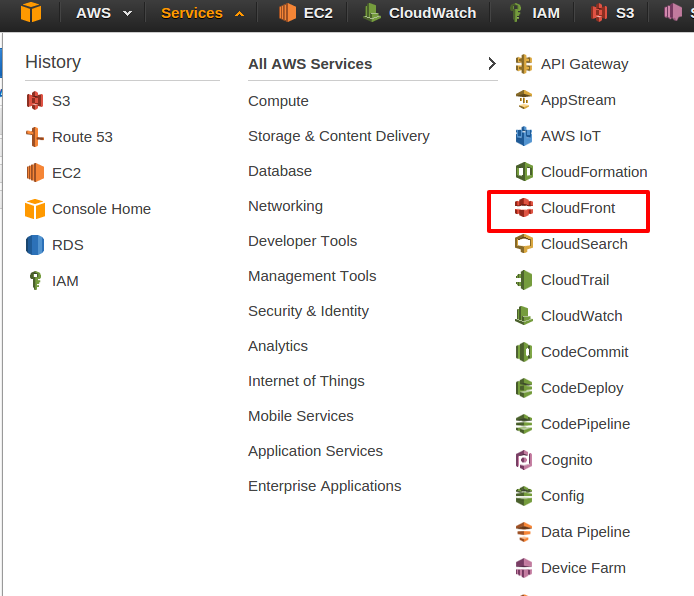Open the AppStream service link
This screenshot has height=596, width=694.
tap(578, 100)
